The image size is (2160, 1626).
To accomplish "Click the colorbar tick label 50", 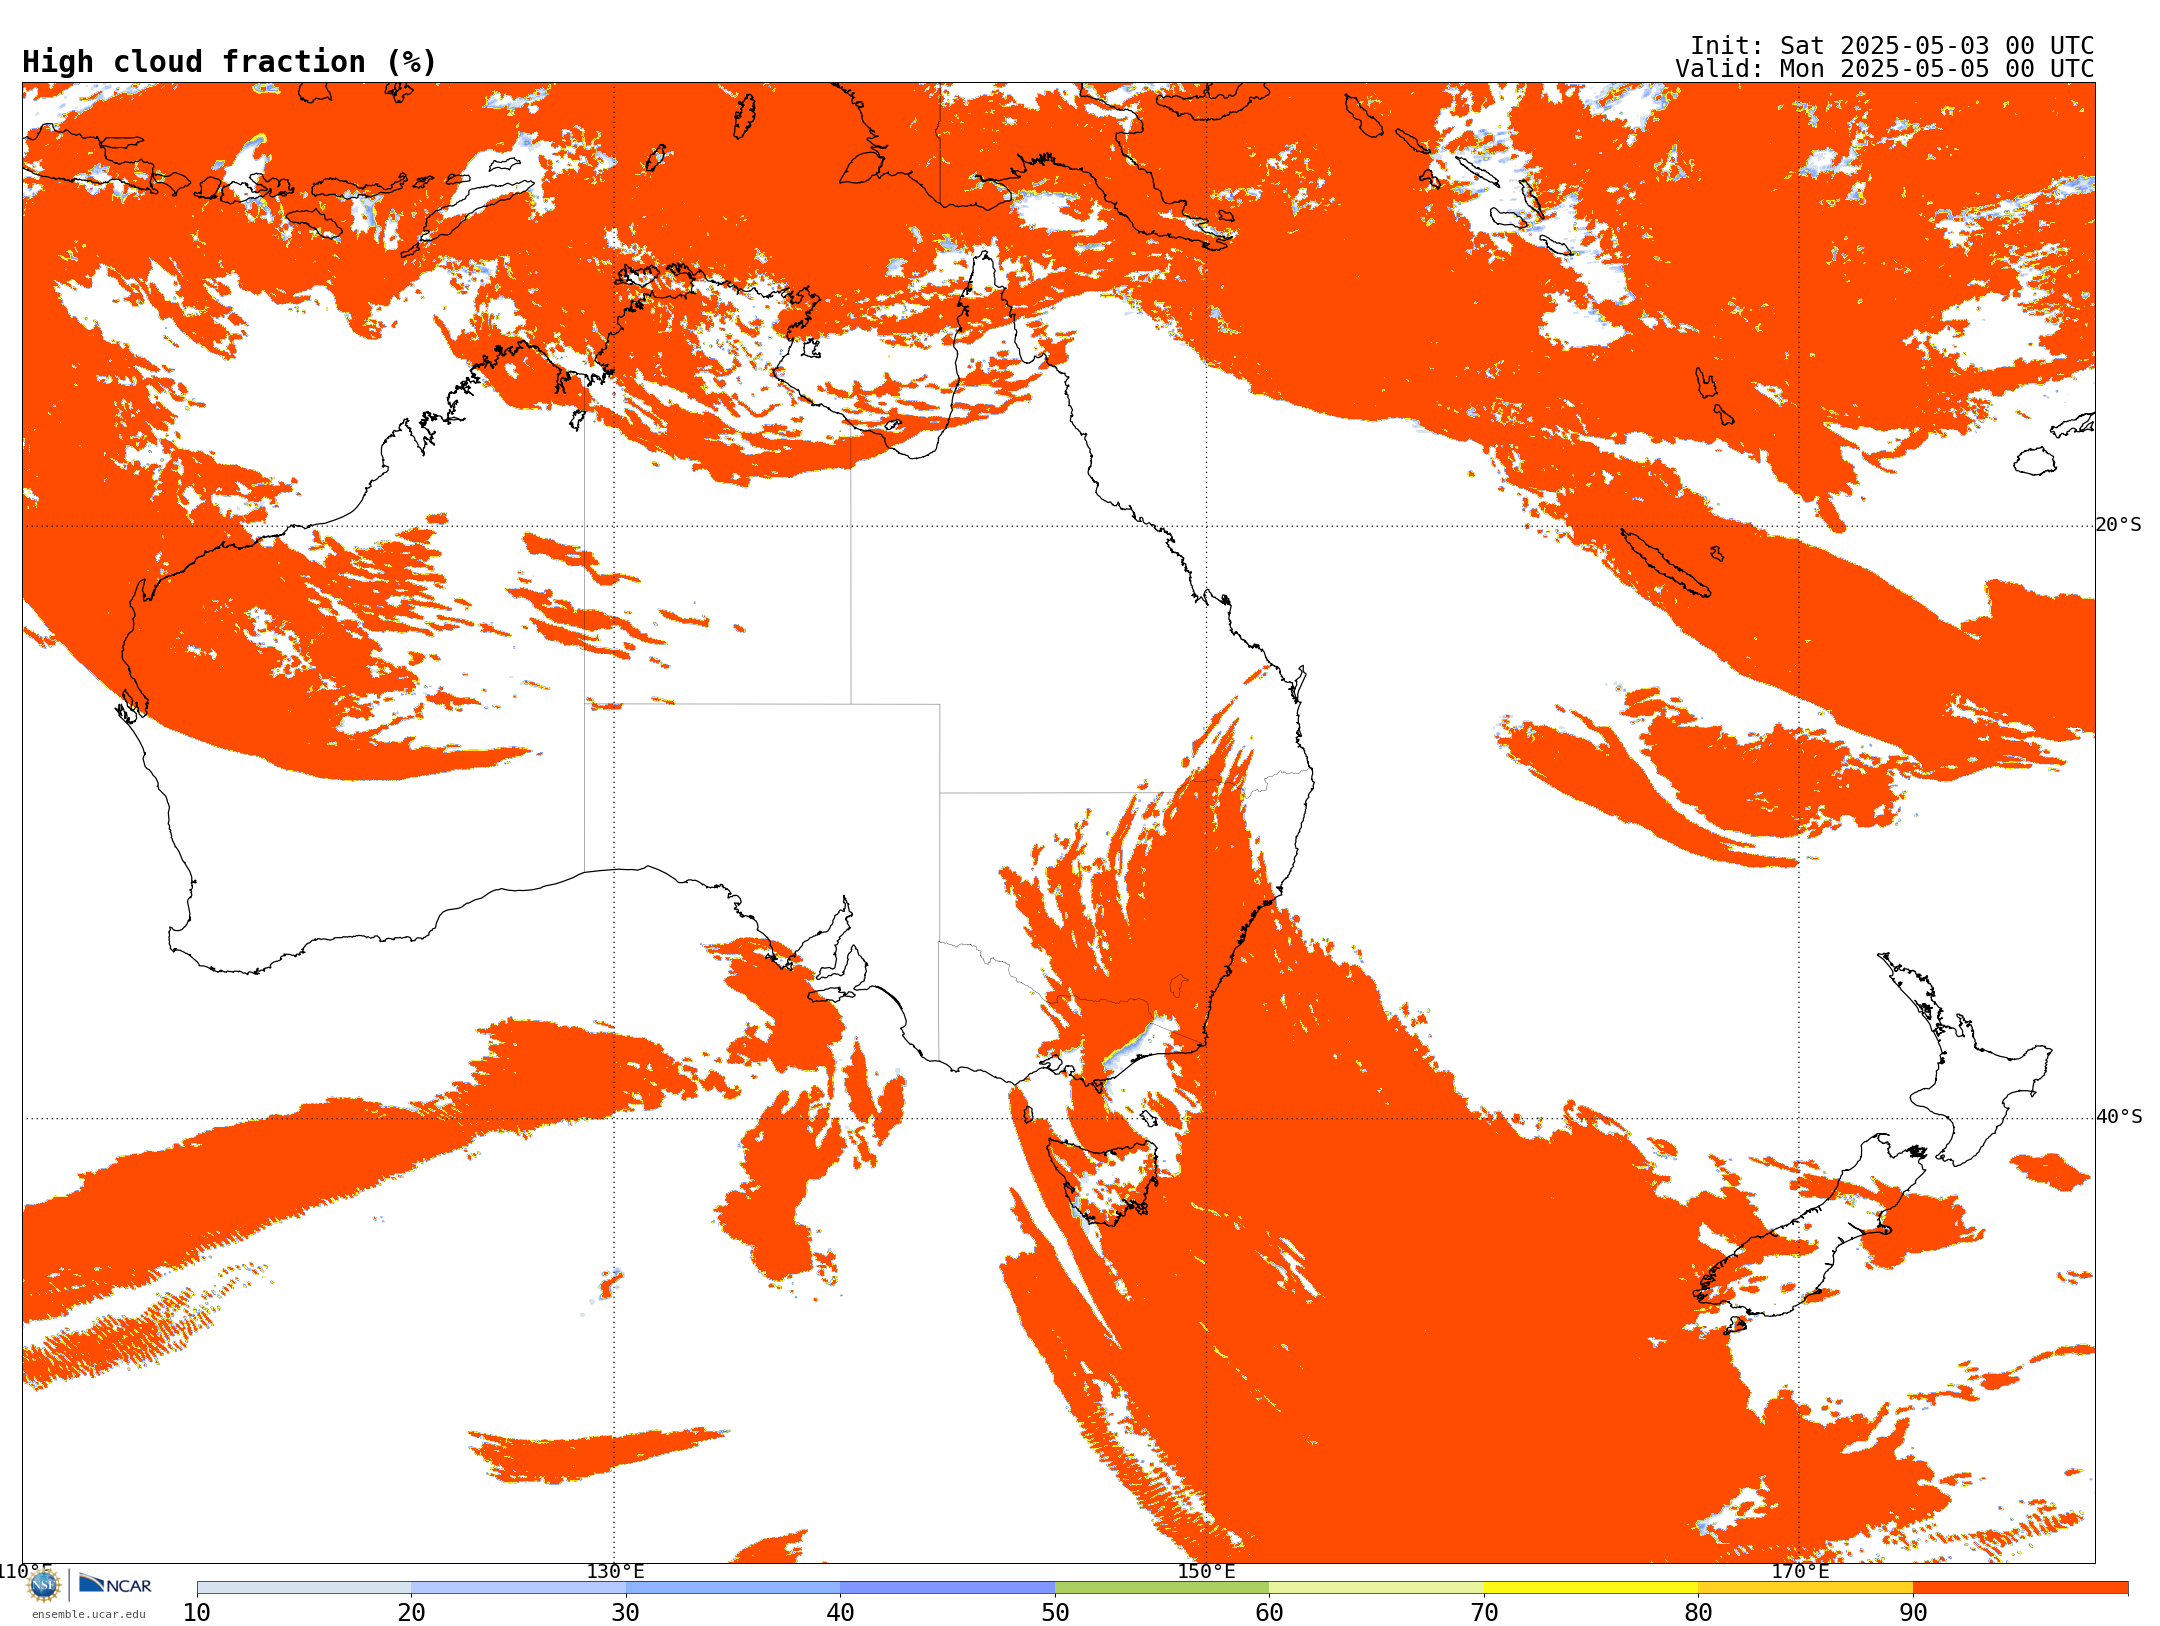I will pos(1055,1613).
